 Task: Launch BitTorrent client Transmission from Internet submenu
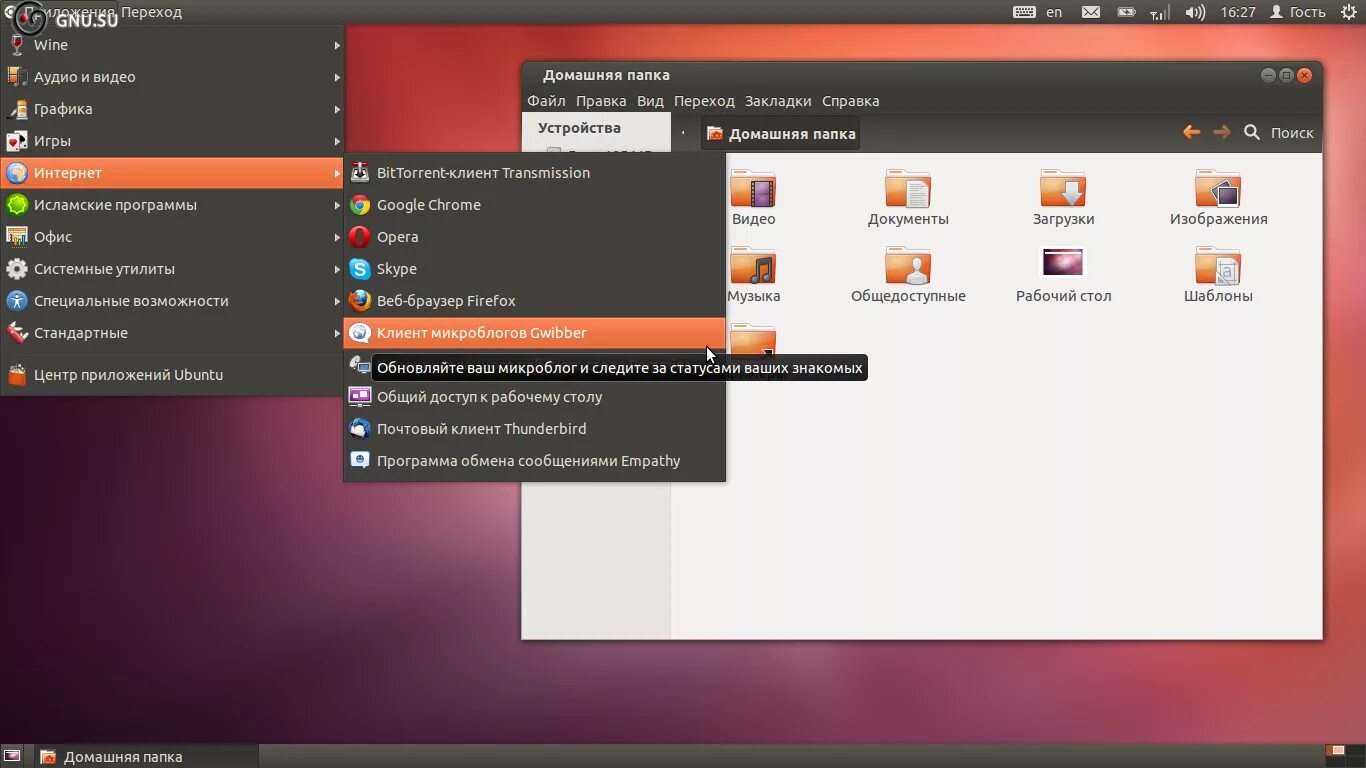[534, 173]
